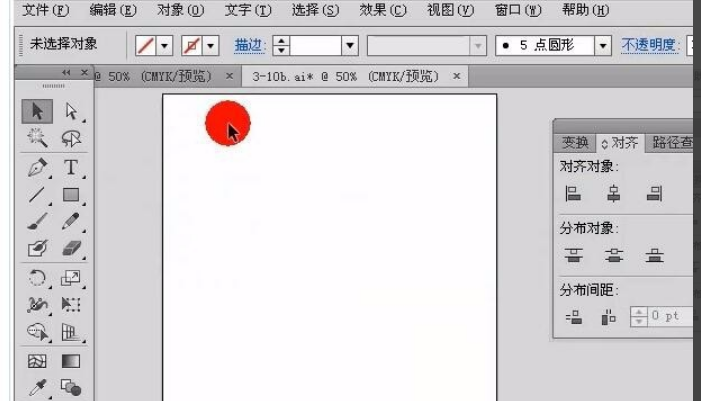Open the 视图(V) menu
701x401 pixels.
pos(451,10)
